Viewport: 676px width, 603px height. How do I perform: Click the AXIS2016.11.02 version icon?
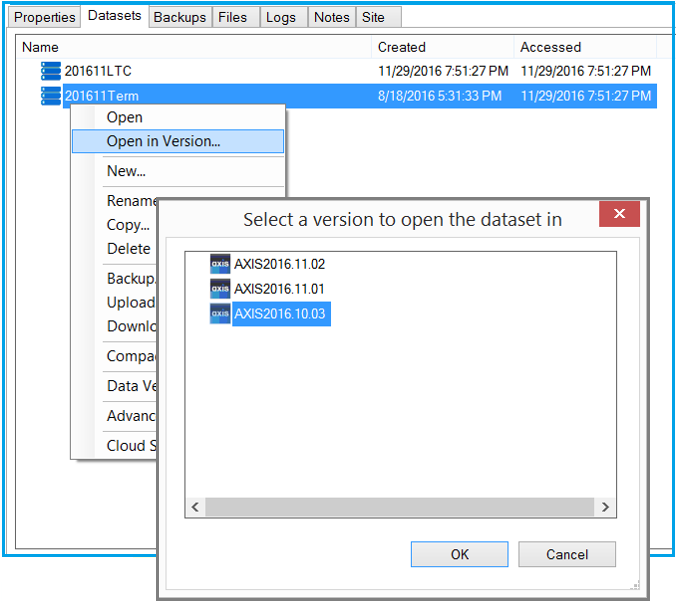click(x=220, y=264)
